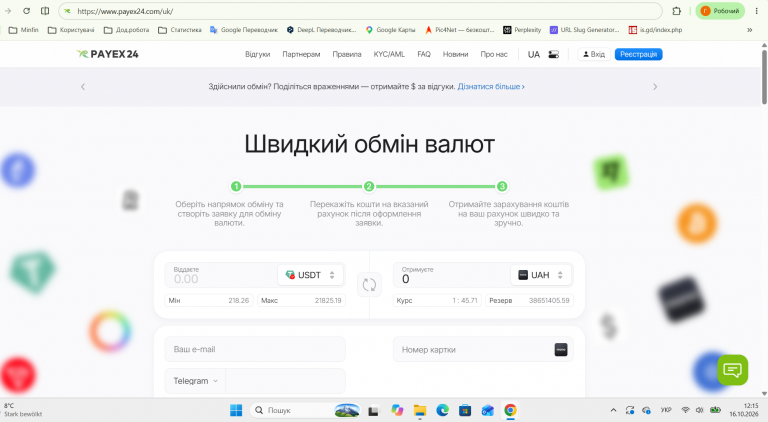Open the Новини menu item

(x=456, y=54)
